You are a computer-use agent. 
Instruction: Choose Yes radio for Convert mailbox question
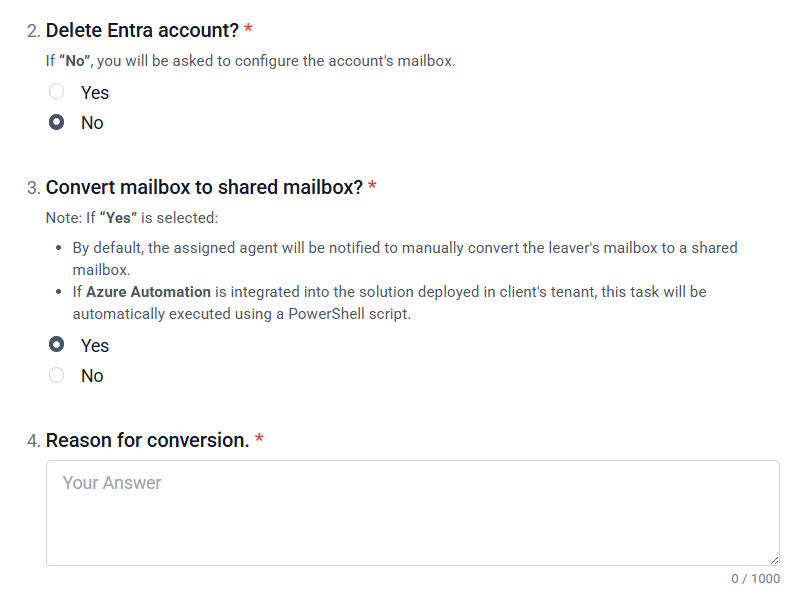tap(57, 345)
